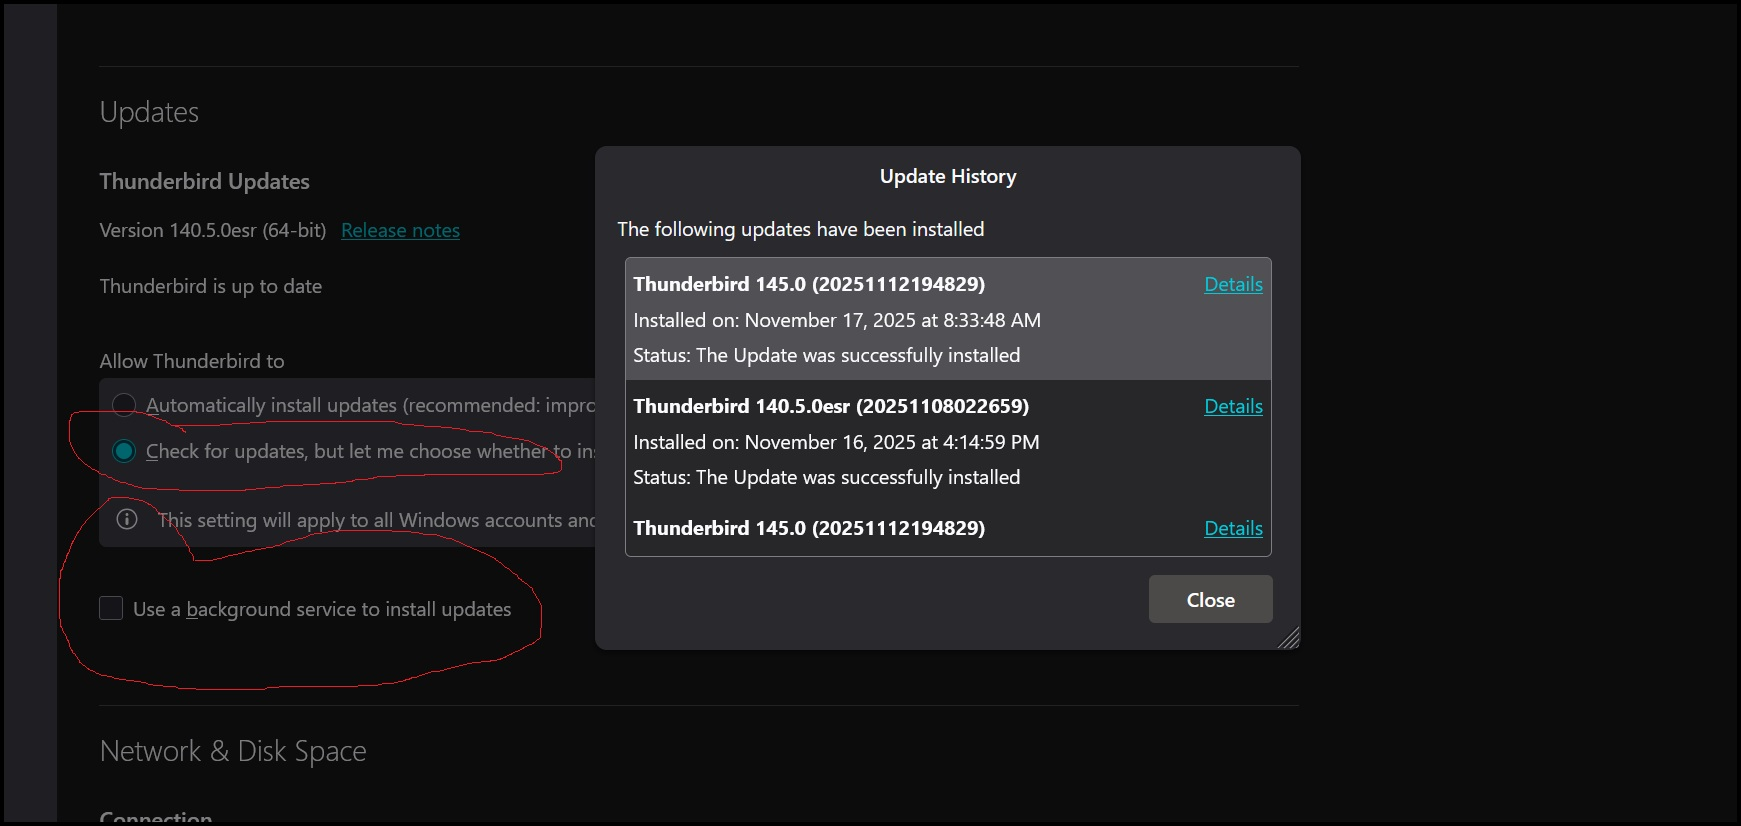Screen dimensions: 1741x826
Task: Enable Use a background service to install updates
Action: [111, 608]
